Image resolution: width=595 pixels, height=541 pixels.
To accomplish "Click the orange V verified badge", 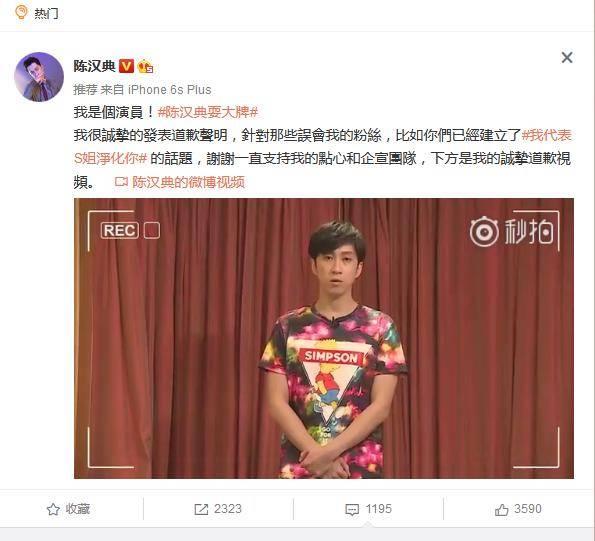I will tap(126, 66).
